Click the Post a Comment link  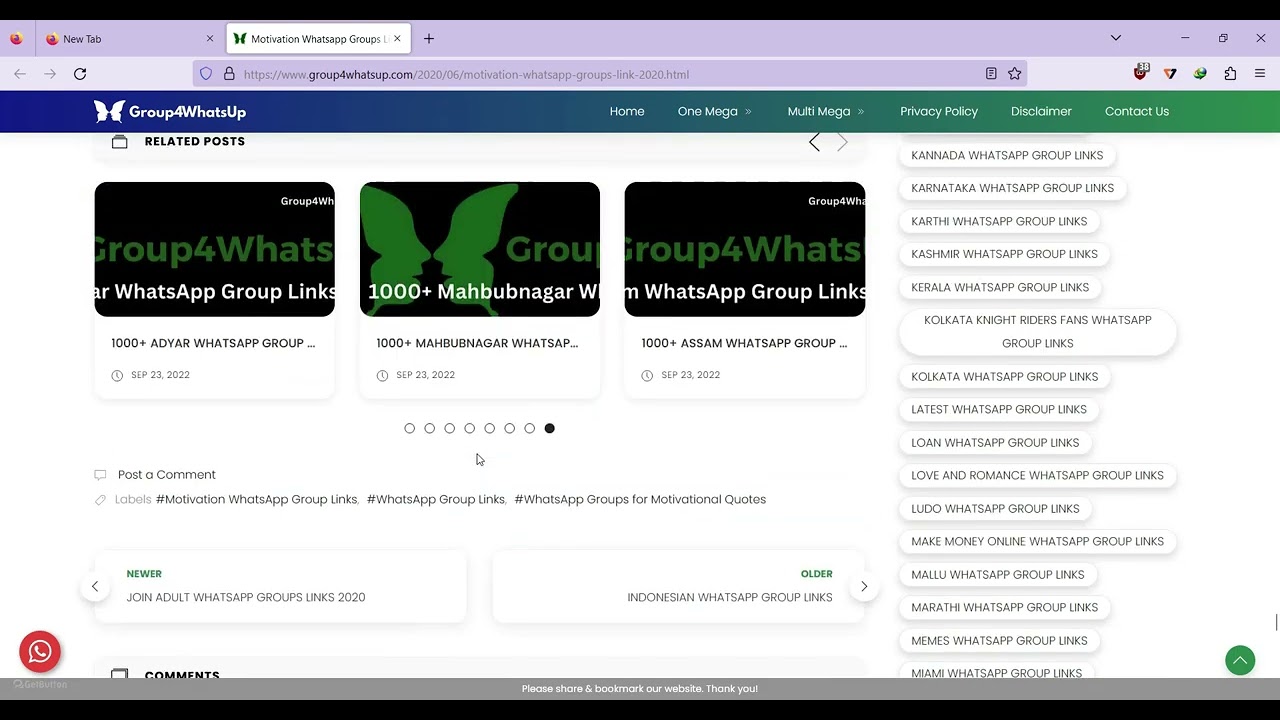[167, 475]
